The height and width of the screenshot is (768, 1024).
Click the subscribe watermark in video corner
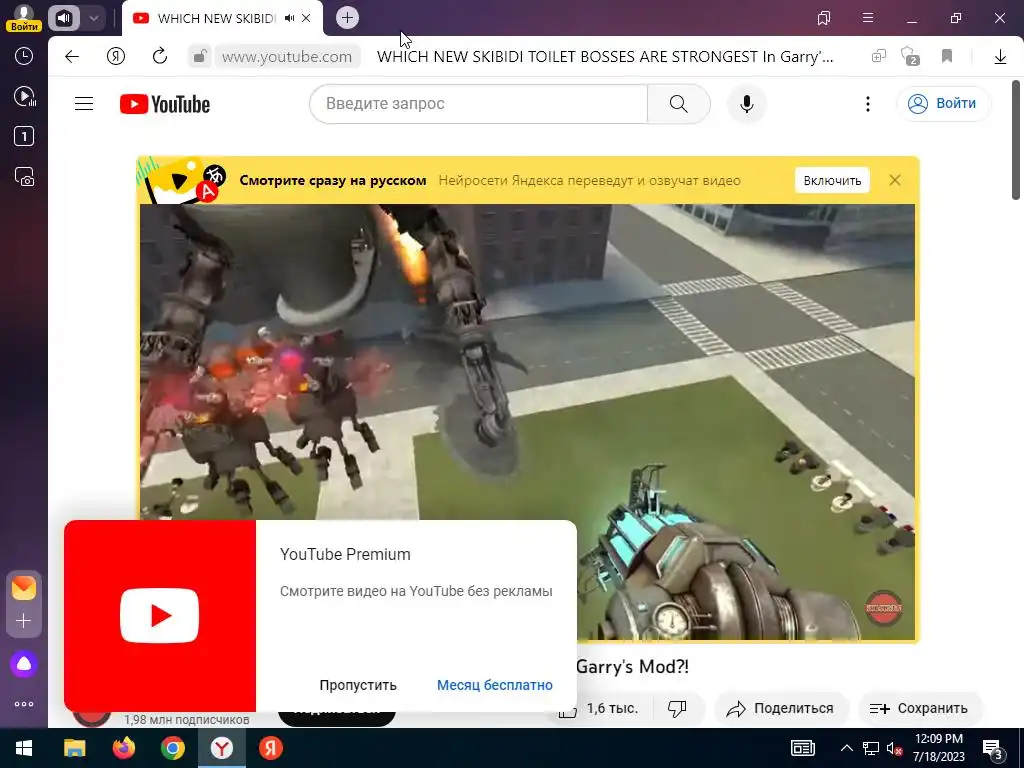click(x=884, y=608)
